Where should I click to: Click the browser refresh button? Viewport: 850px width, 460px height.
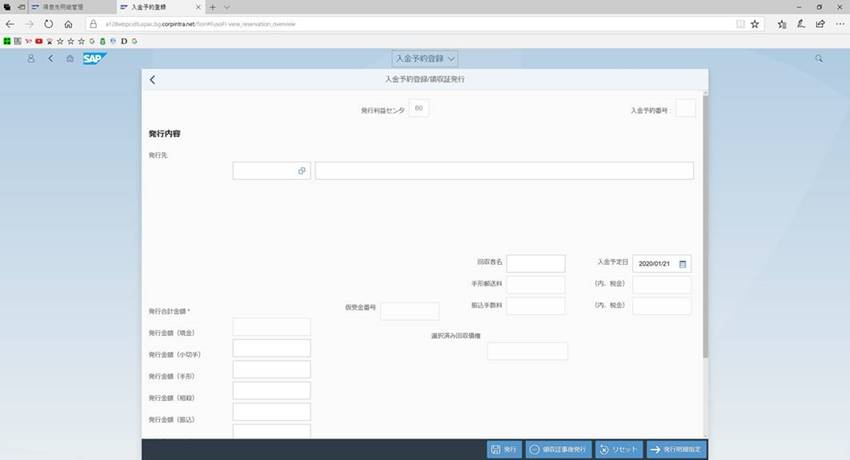(x=48, y=23)
